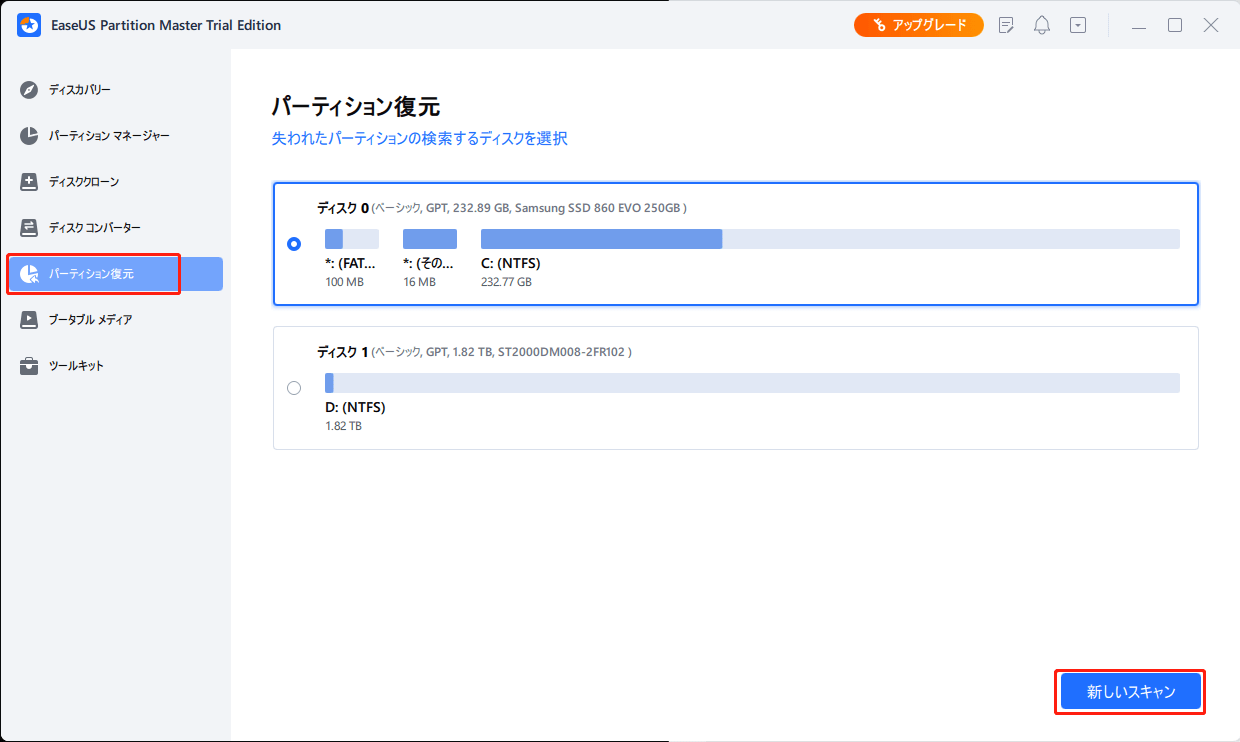This screenshot has height=742, width=1240.
Task: Select パーティション復元 in the sidebar menu
Action: point(94,273)
